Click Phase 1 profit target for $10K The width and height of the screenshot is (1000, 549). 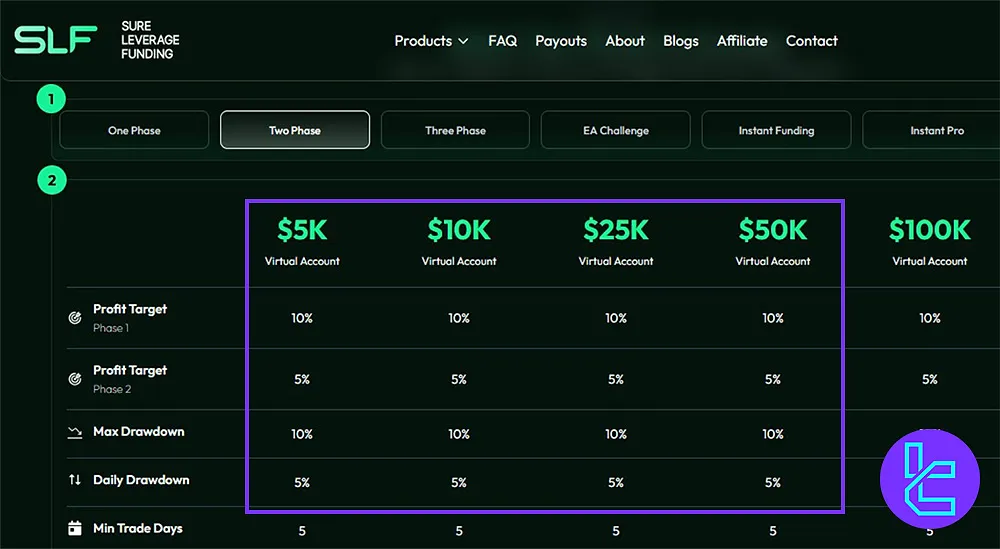click(x=459, y=318)
